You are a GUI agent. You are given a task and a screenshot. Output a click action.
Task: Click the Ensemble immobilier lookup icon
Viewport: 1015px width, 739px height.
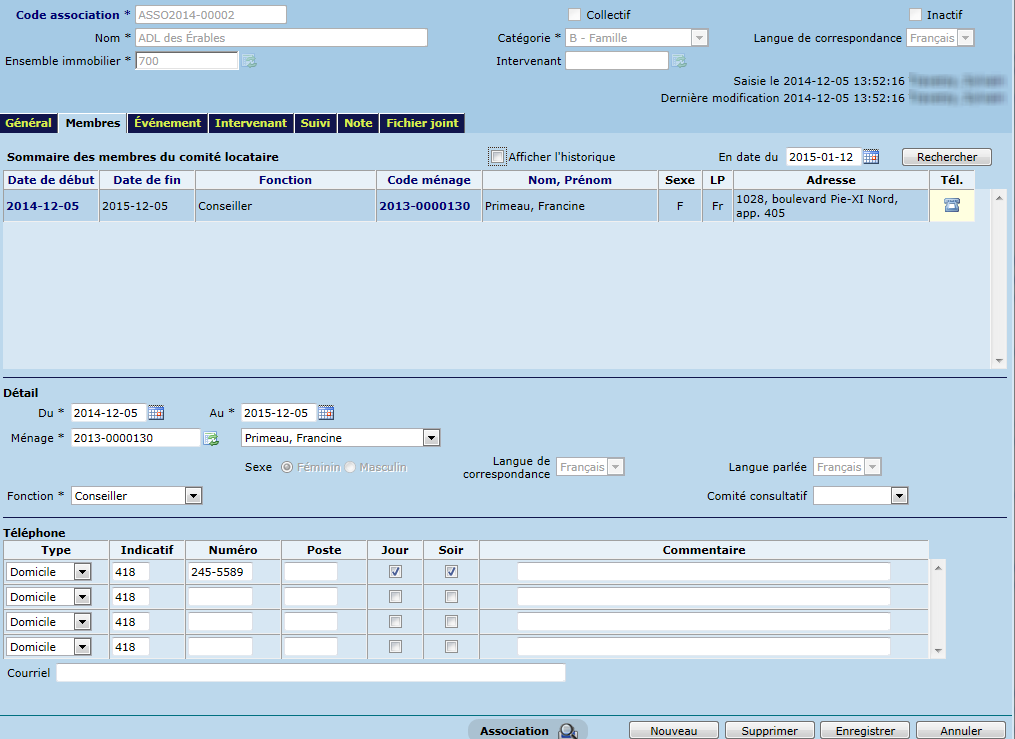249,61
